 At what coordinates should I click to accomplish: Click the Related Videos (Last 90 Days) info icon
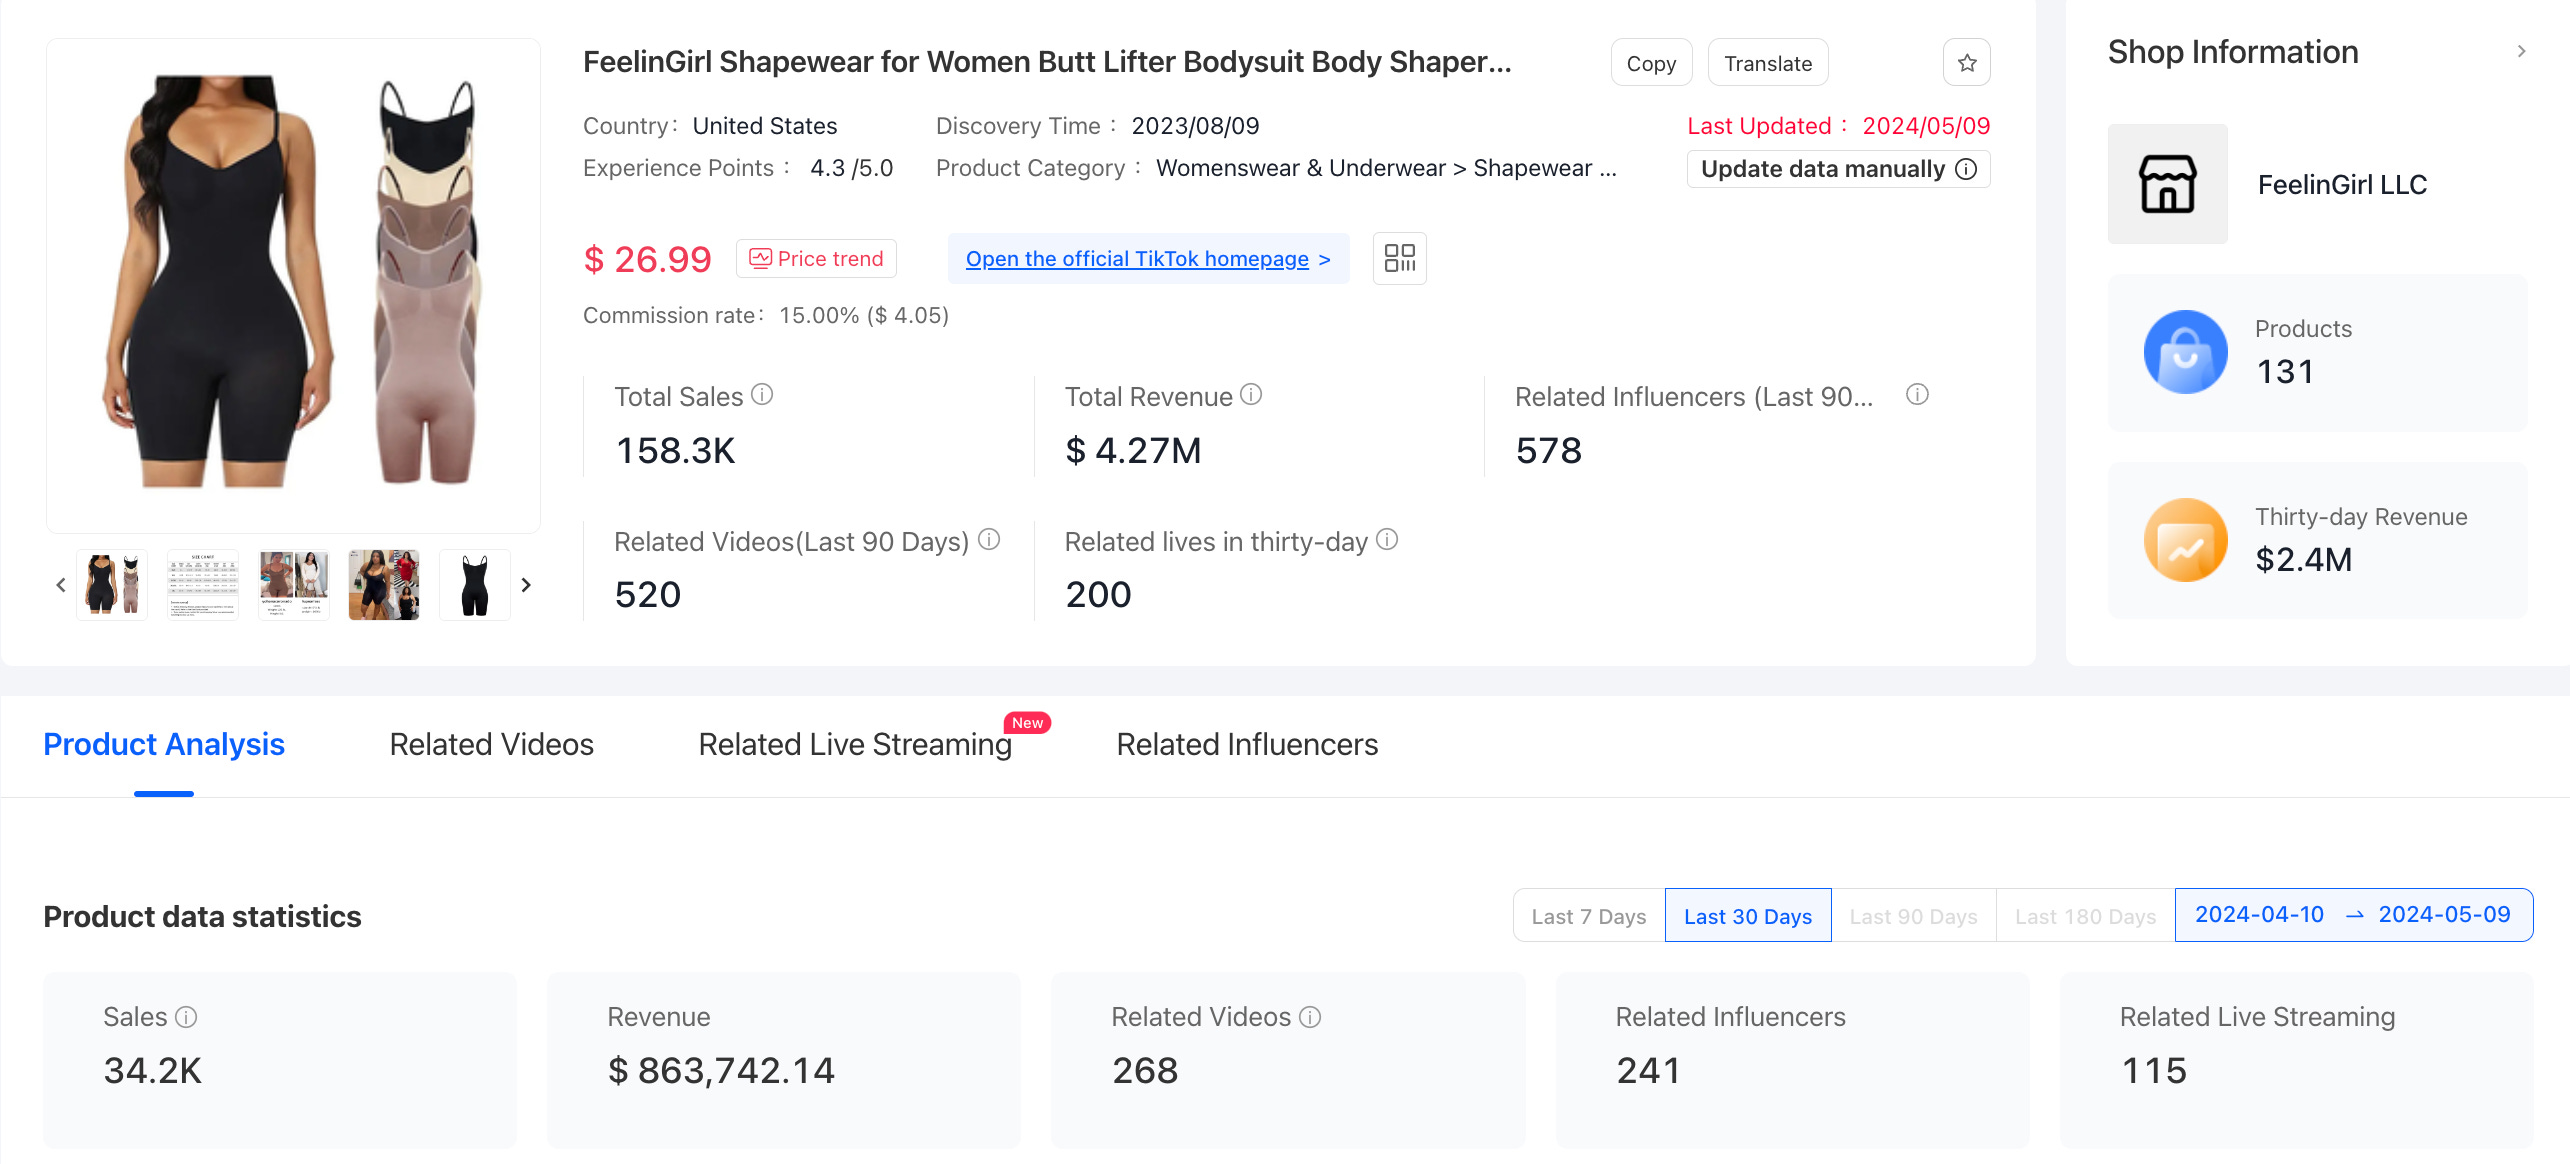(989, 540)
